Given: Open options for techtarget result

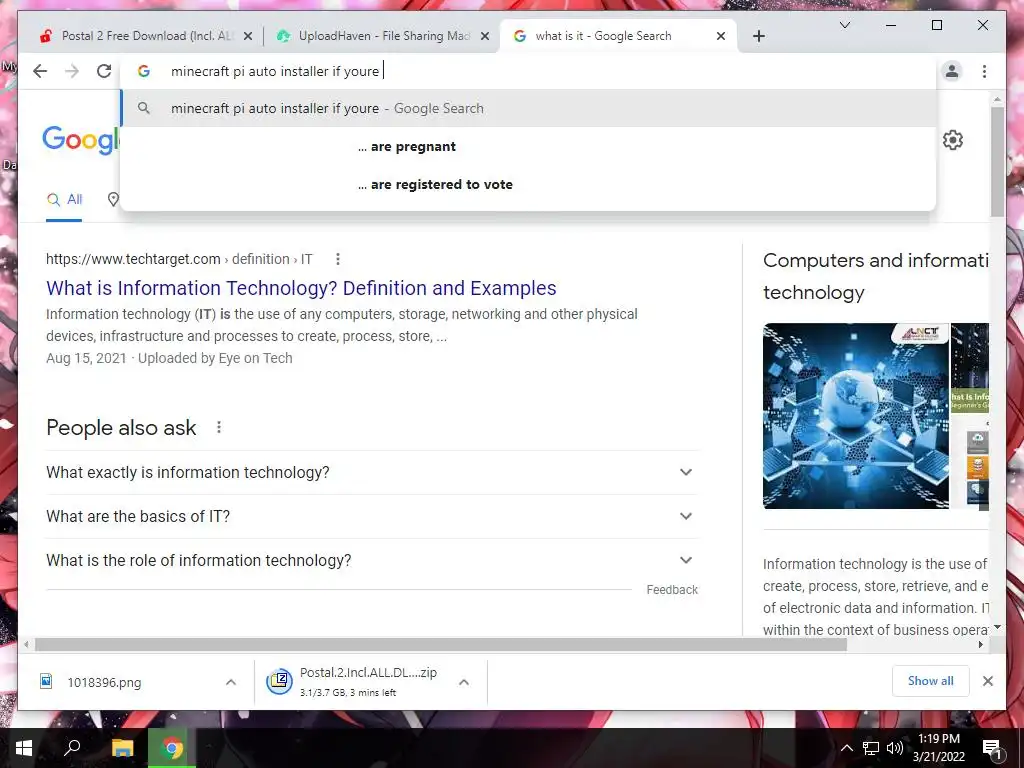Looking at the screenshot, I should [x=338, y=259].
